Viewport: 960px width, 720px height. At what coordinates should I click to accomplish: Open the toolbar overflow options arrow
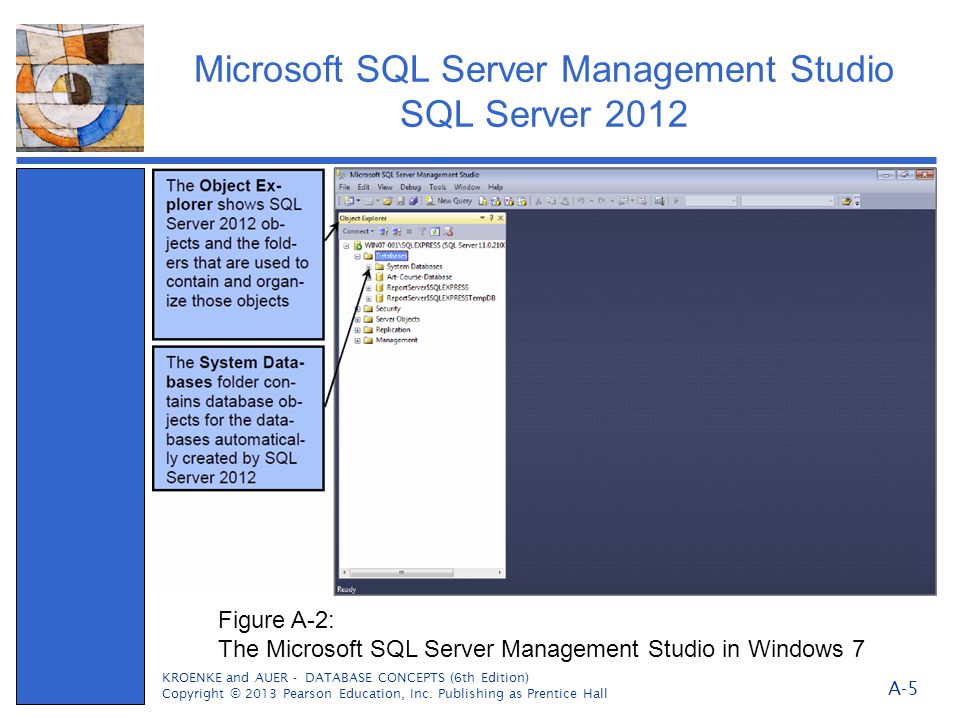857,201
